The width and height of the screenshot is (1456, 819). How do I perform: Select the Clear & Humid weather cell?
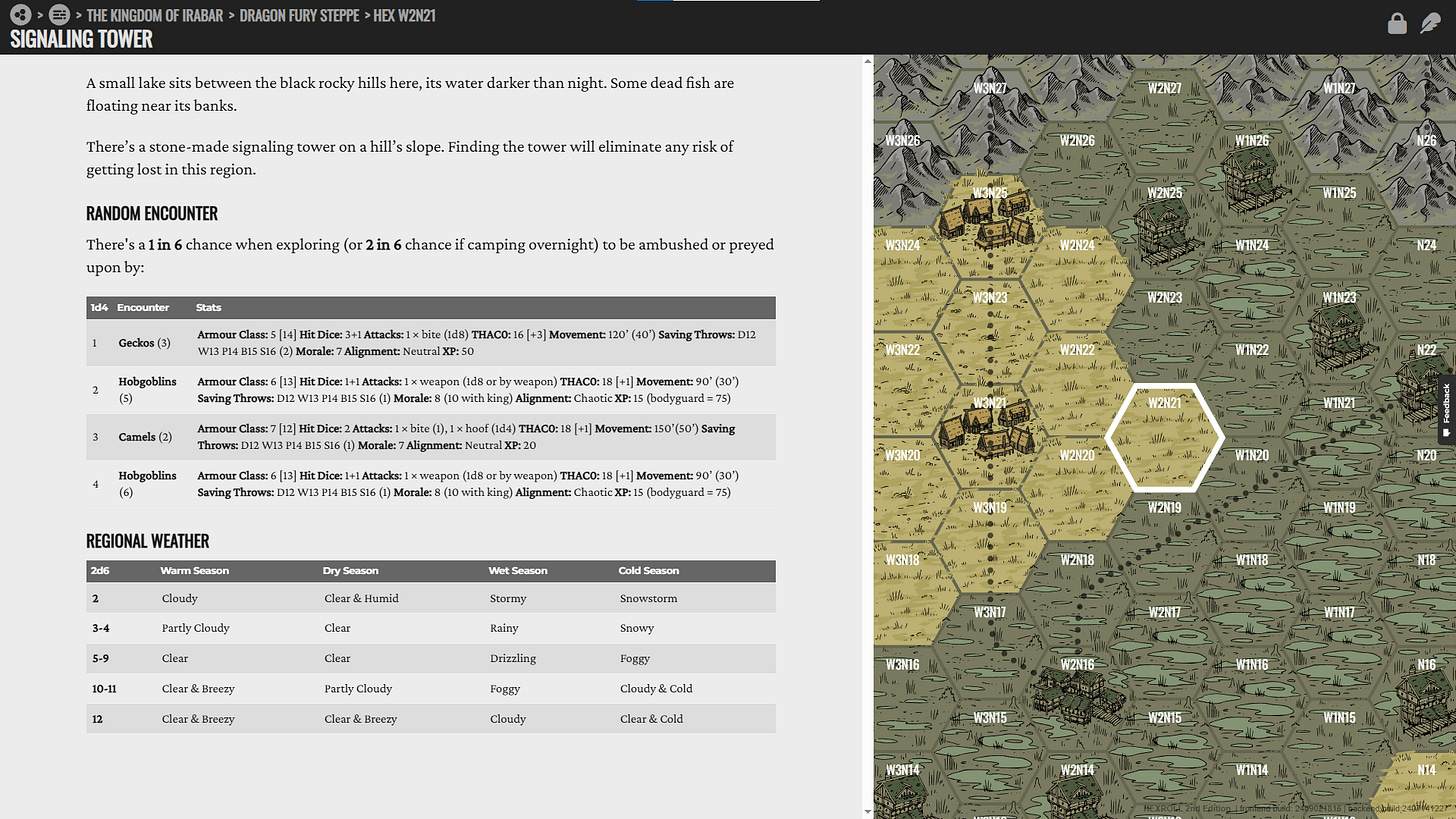(x=361, y=598)
